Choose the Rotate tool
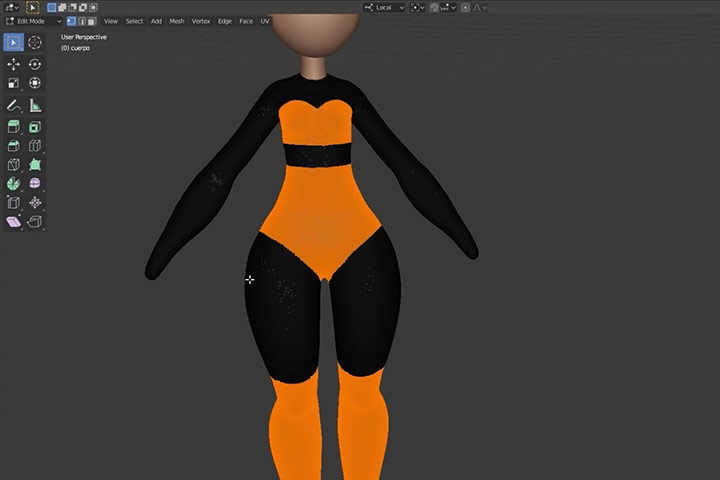 coord(35,64)
